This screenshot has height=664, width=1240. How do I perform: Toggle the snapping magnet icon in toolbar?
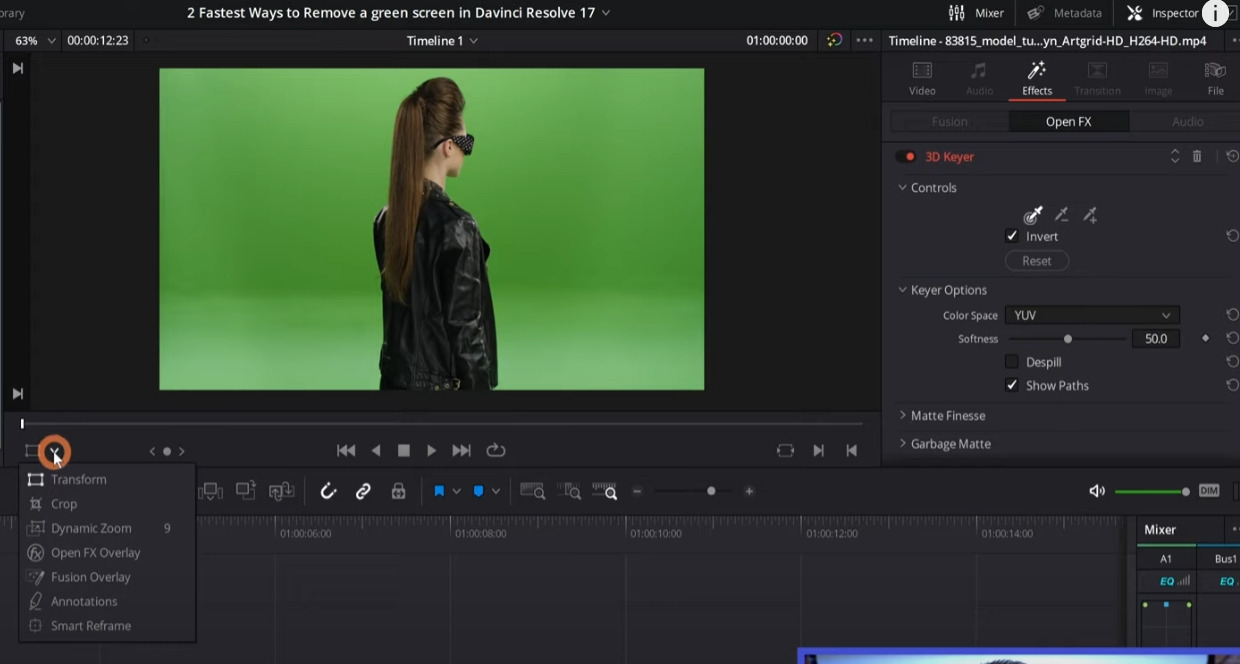[328, 491]
